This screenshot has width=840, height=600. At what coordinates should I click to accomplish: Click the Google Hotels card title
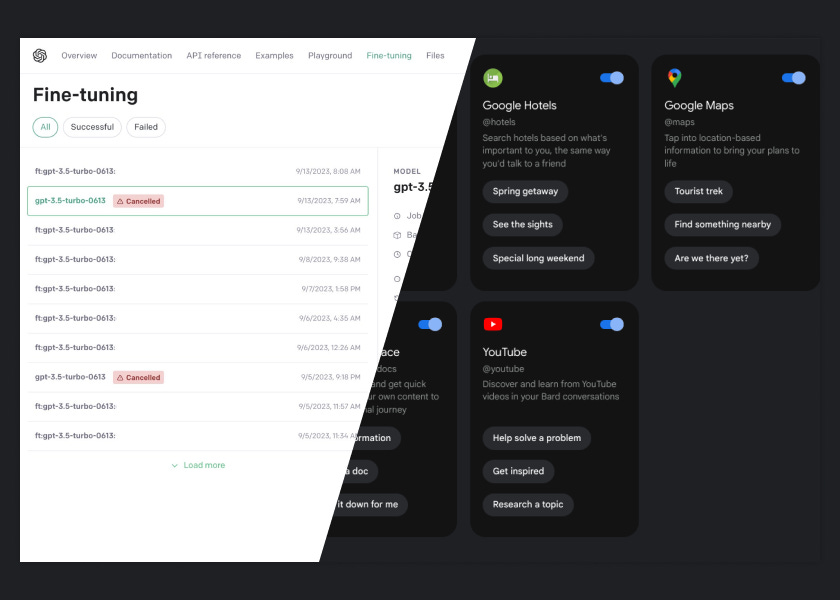[x=519, y=106]
